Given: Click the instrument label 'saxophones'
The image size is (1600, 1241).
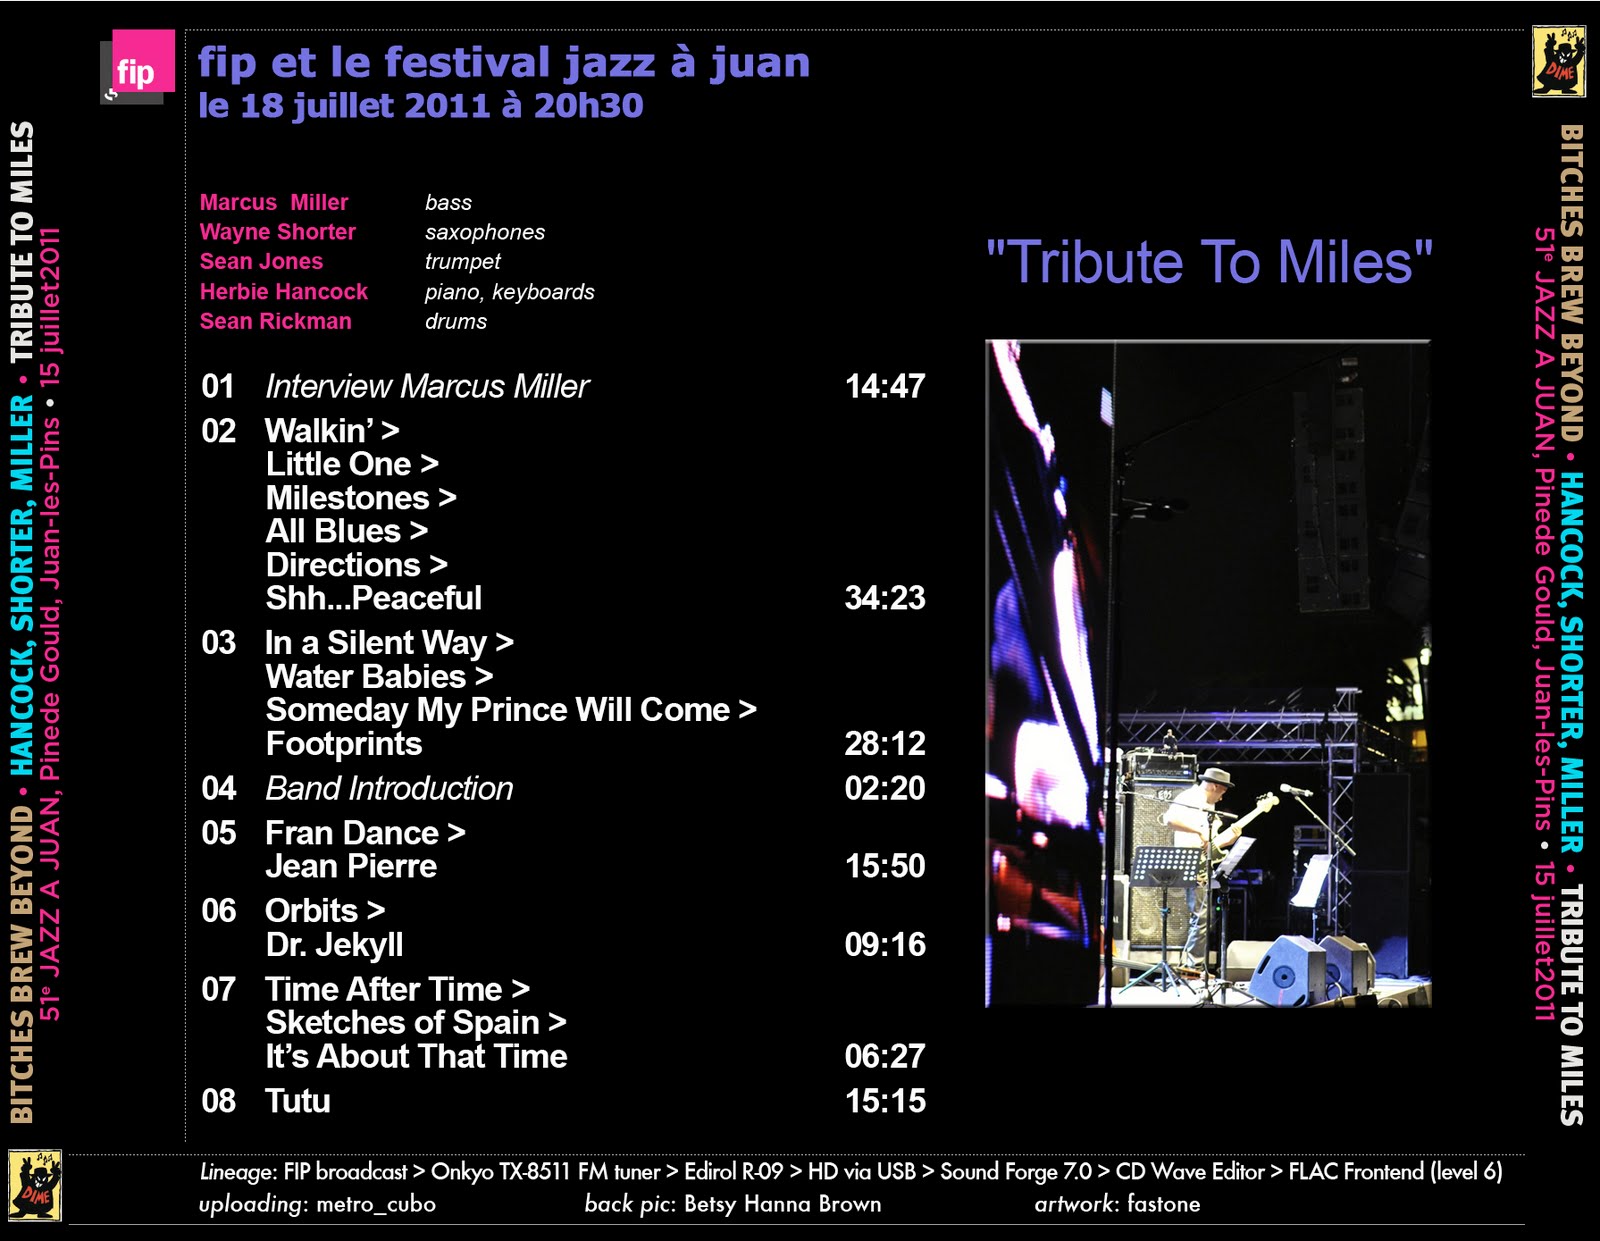Looking at the screenshot, I should (x=485, y=233).
